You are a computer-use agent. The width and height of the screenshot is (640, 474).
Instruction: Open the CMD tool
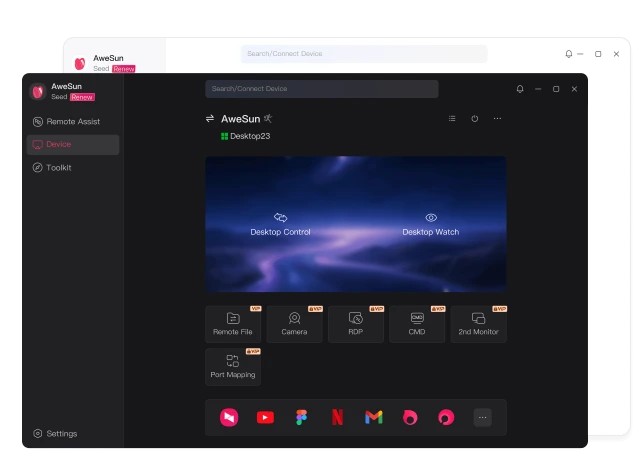click(x=417, y=324)
